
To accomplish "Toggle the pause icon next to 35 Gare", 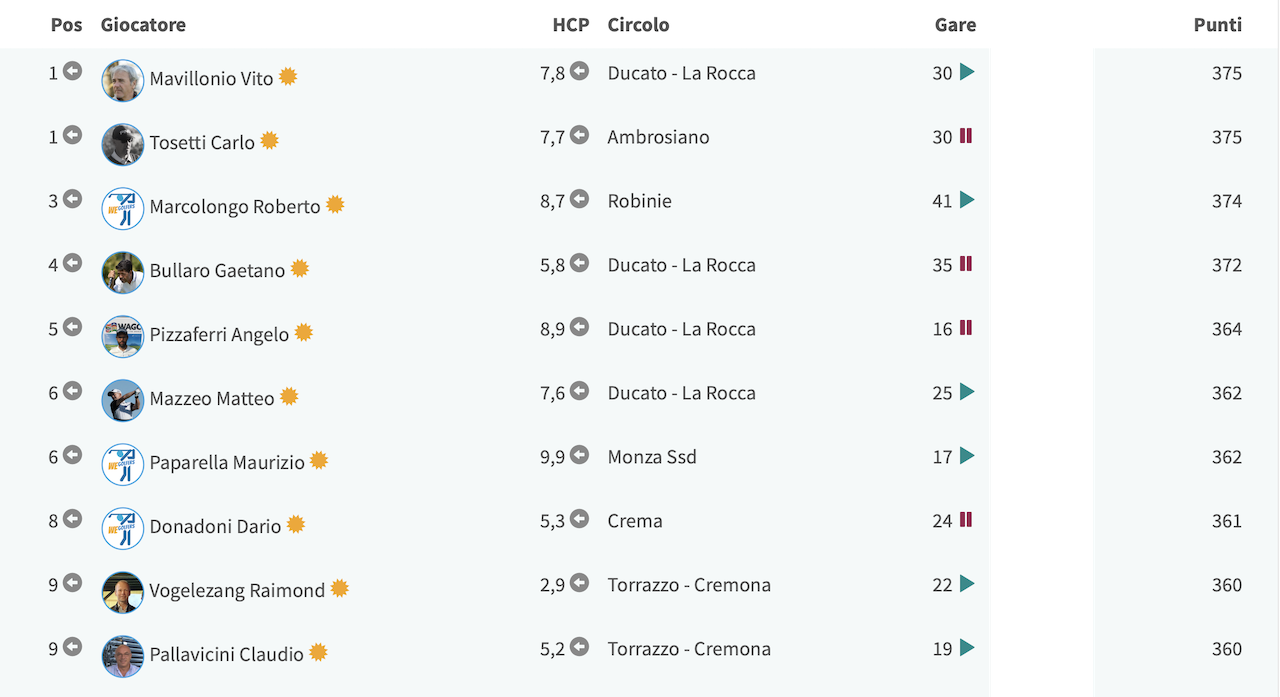I will 966,264.
